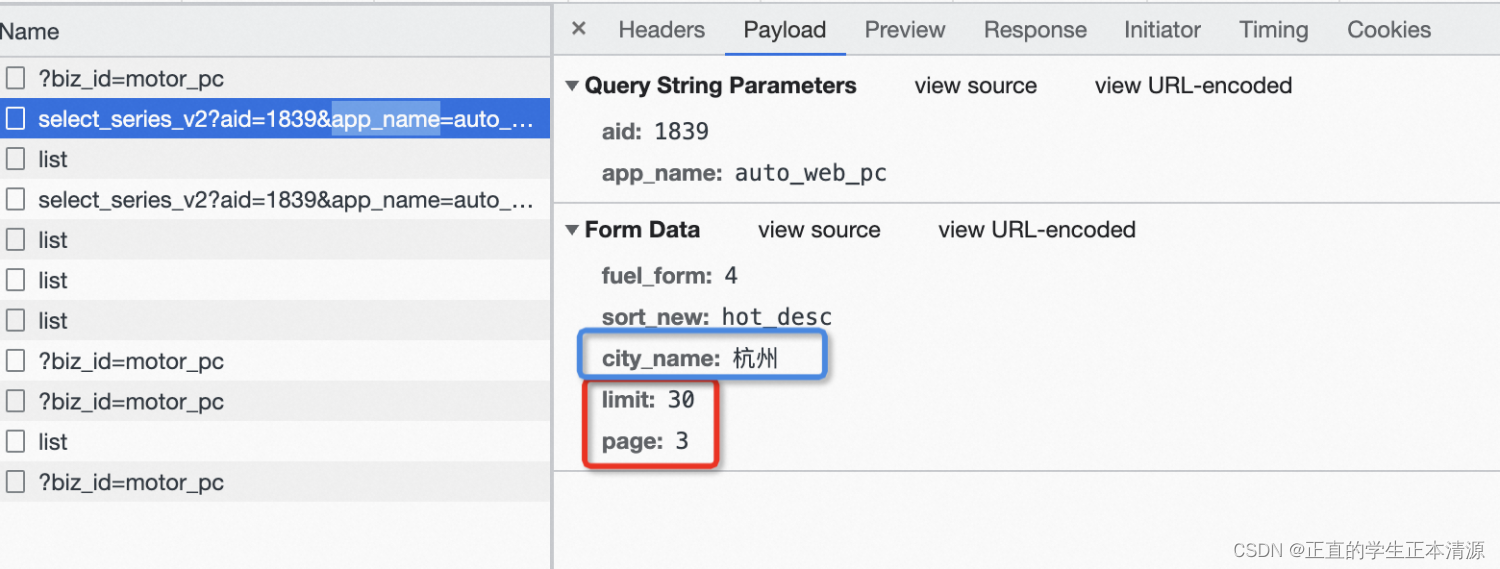Click the aid: 1839 parameter
The image size is (1500, 569).
(655, 131)
